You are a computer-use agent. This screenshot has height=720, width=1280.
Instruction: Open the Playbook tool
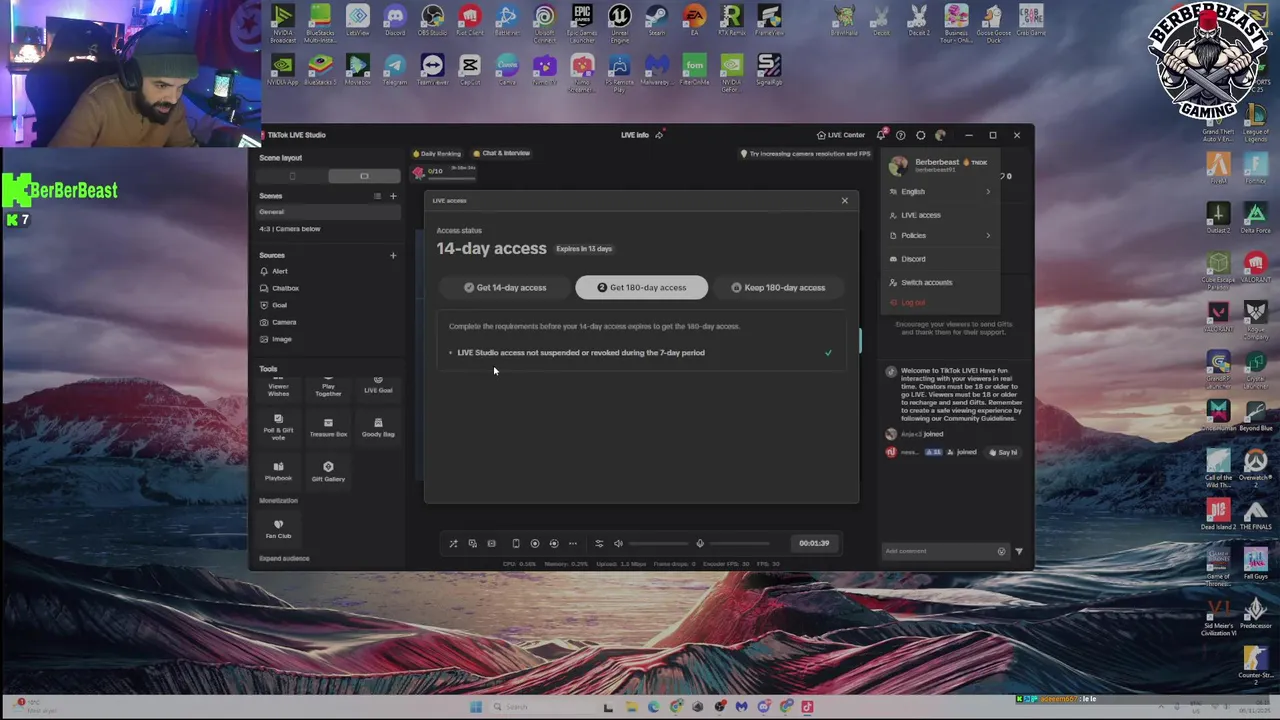278,471
